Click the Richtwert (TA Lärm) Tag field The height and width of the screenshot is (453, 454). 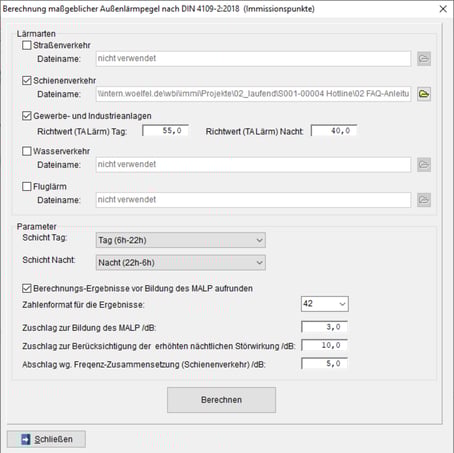pyautogui.click(x=166, y=131)
